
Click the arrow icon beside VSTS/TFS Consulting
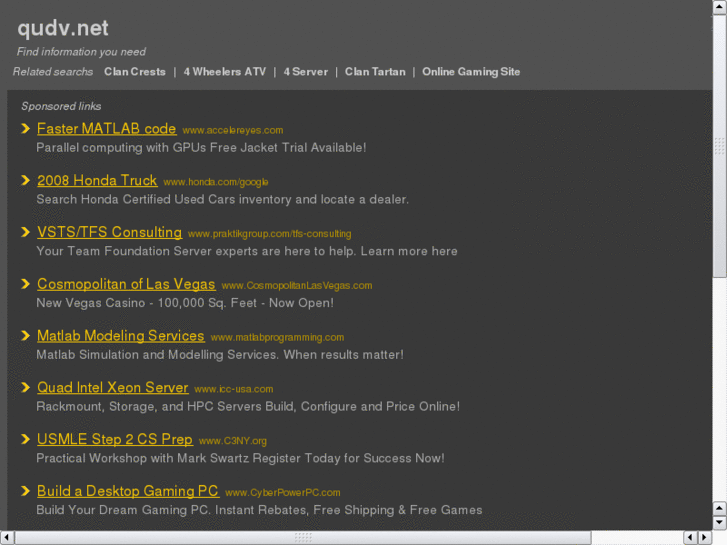[26, 232]
